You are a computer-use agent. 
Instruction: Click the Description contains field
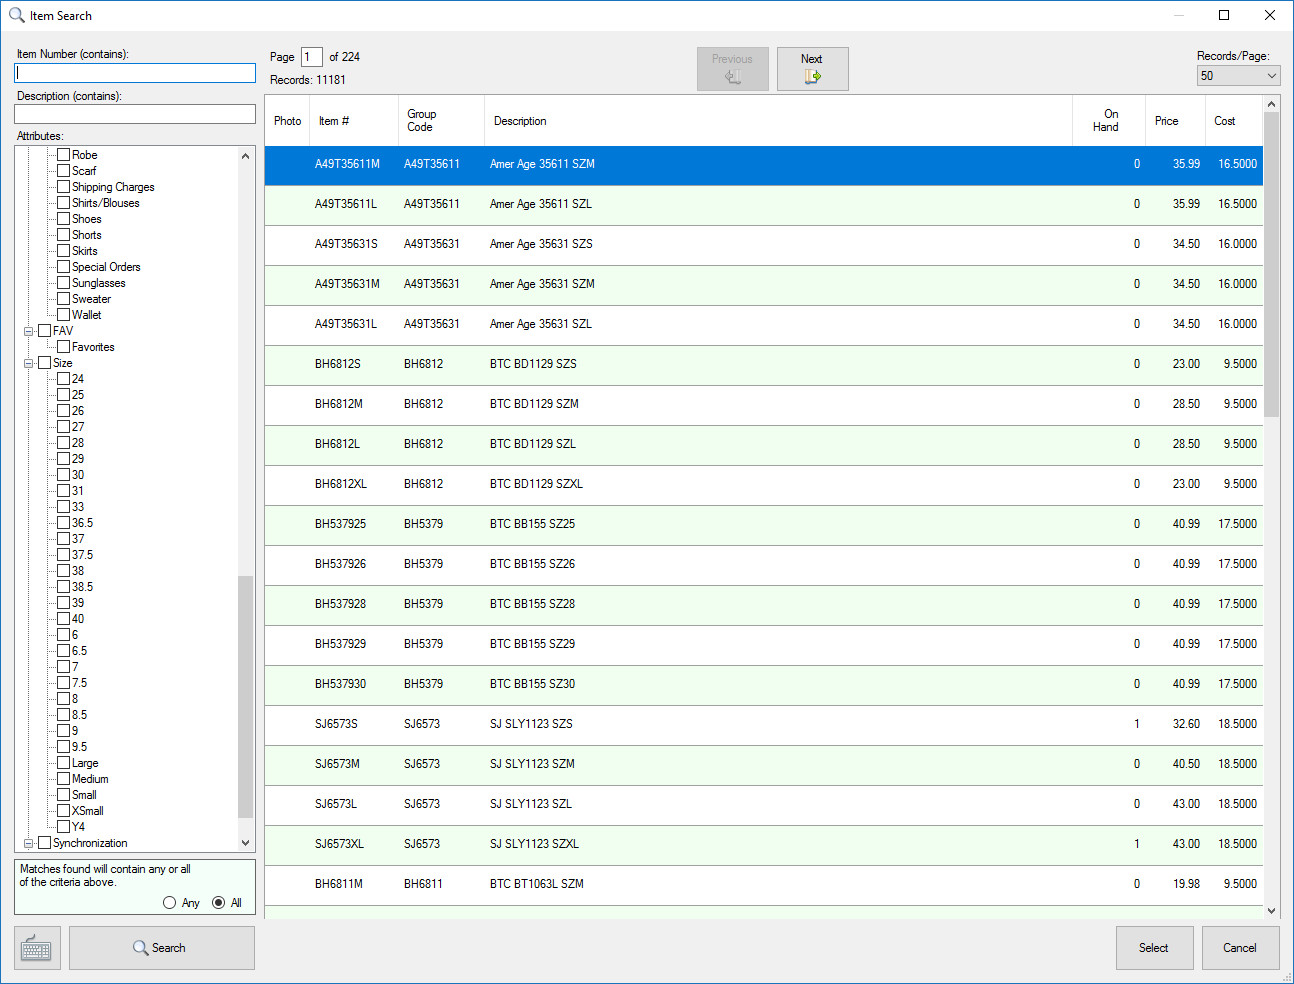pyautogui.click(x=135, y=114)
